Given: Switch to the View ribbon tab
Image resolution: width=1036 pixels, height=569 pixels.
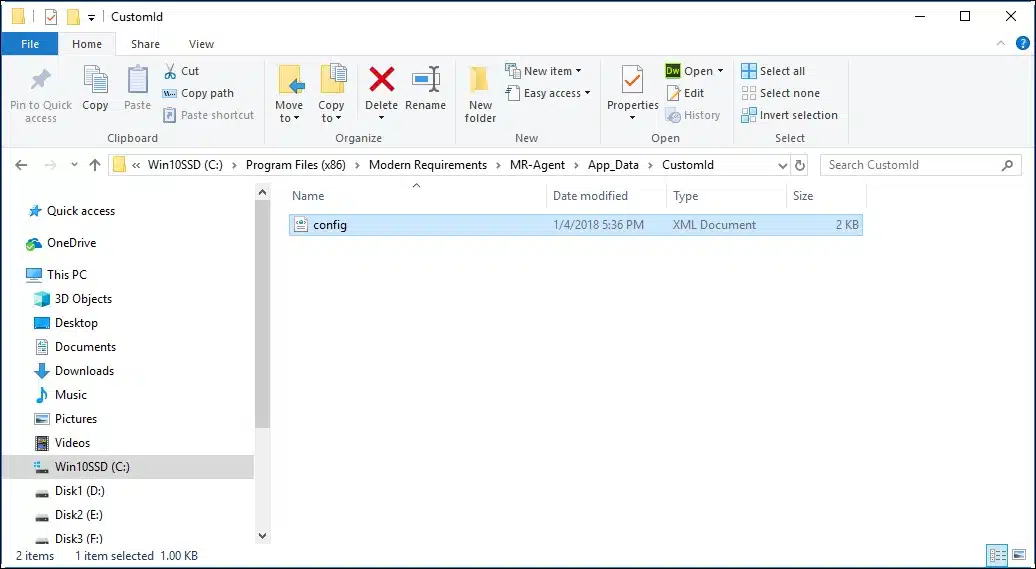Looking at the screenshot, I should tap(202, 44).
